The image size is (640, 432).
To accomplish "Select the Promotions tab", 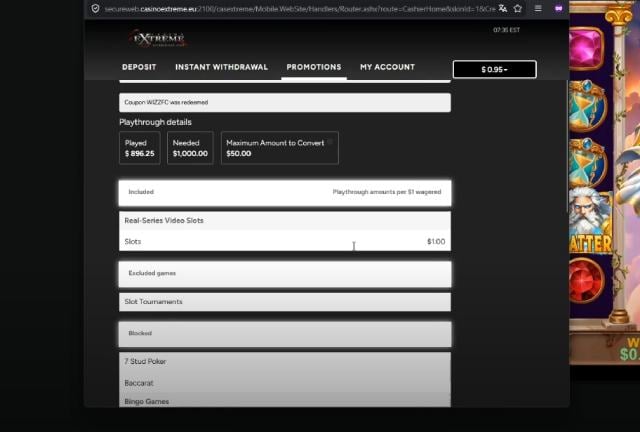I will (314, 67).
